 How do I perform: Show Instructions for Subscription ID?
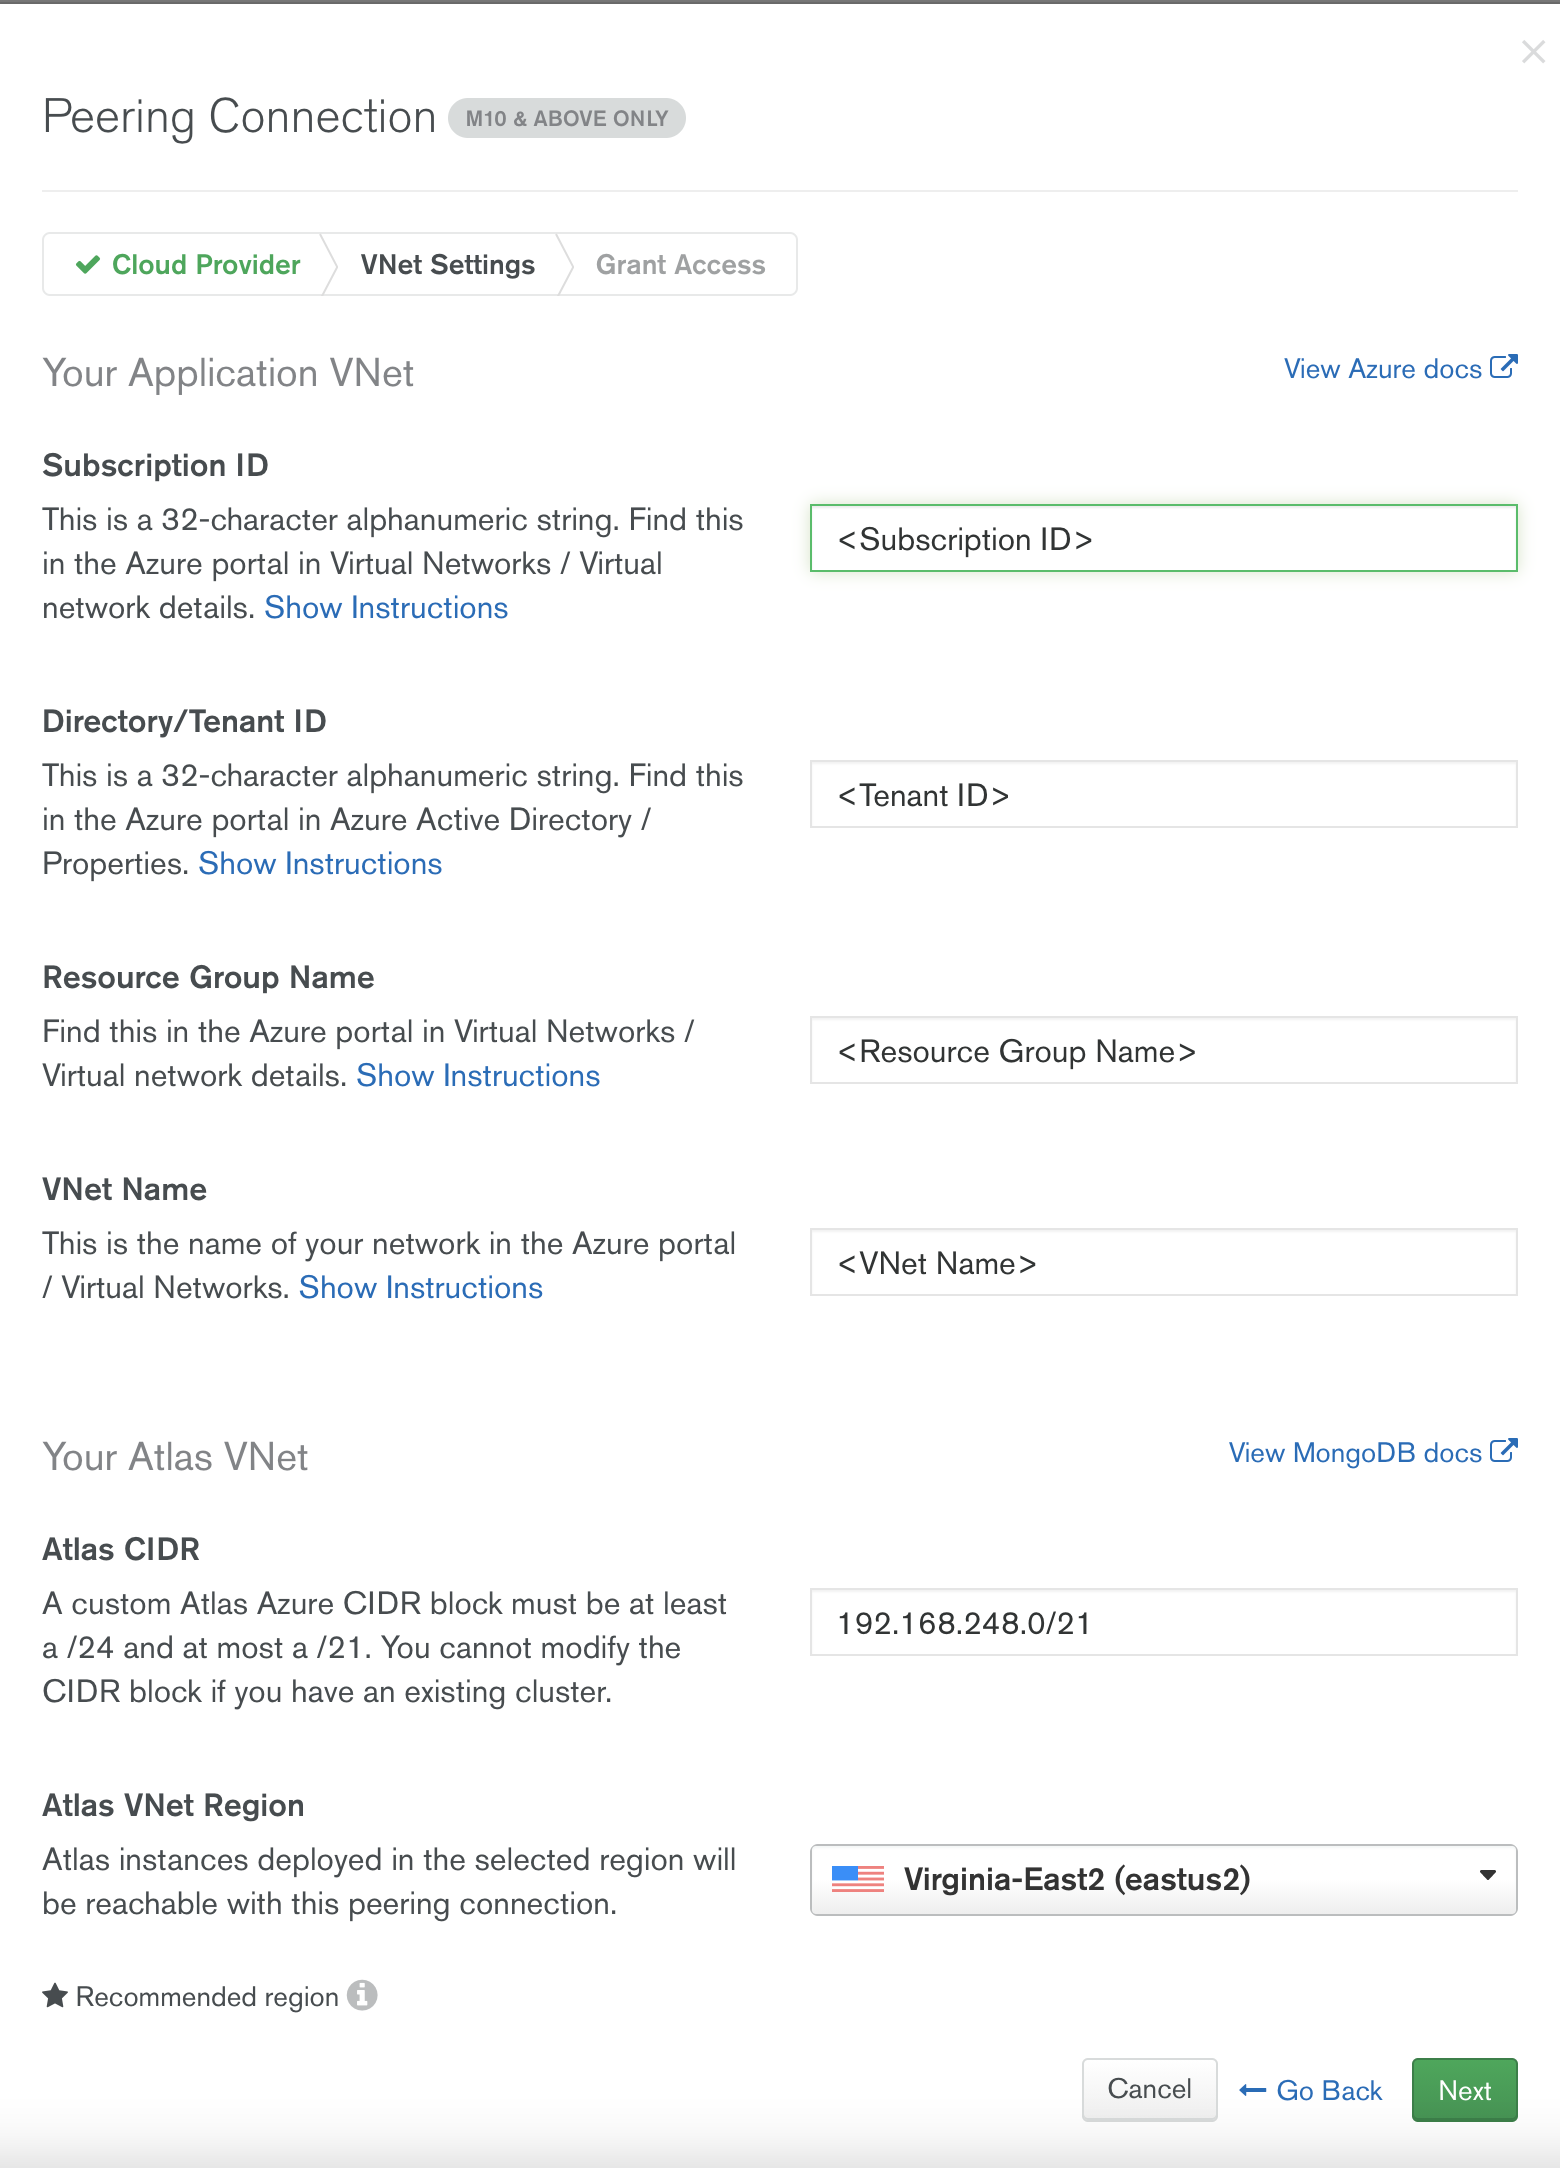386,608
